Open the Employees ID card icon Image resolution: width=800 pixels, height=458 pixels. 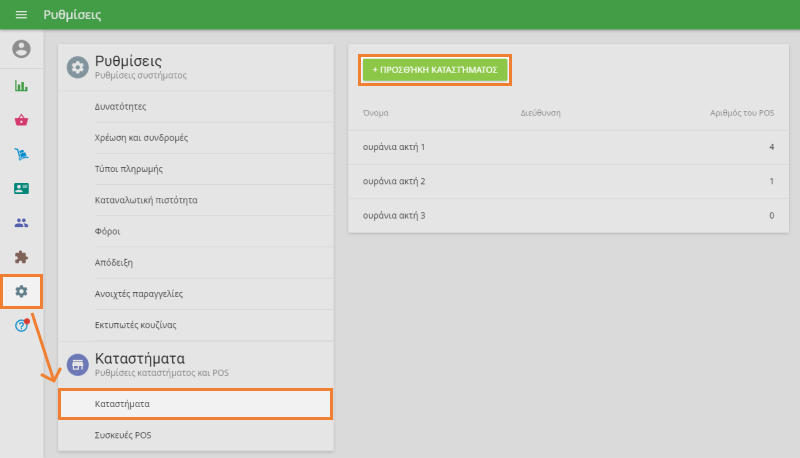[x=21, y=188]
